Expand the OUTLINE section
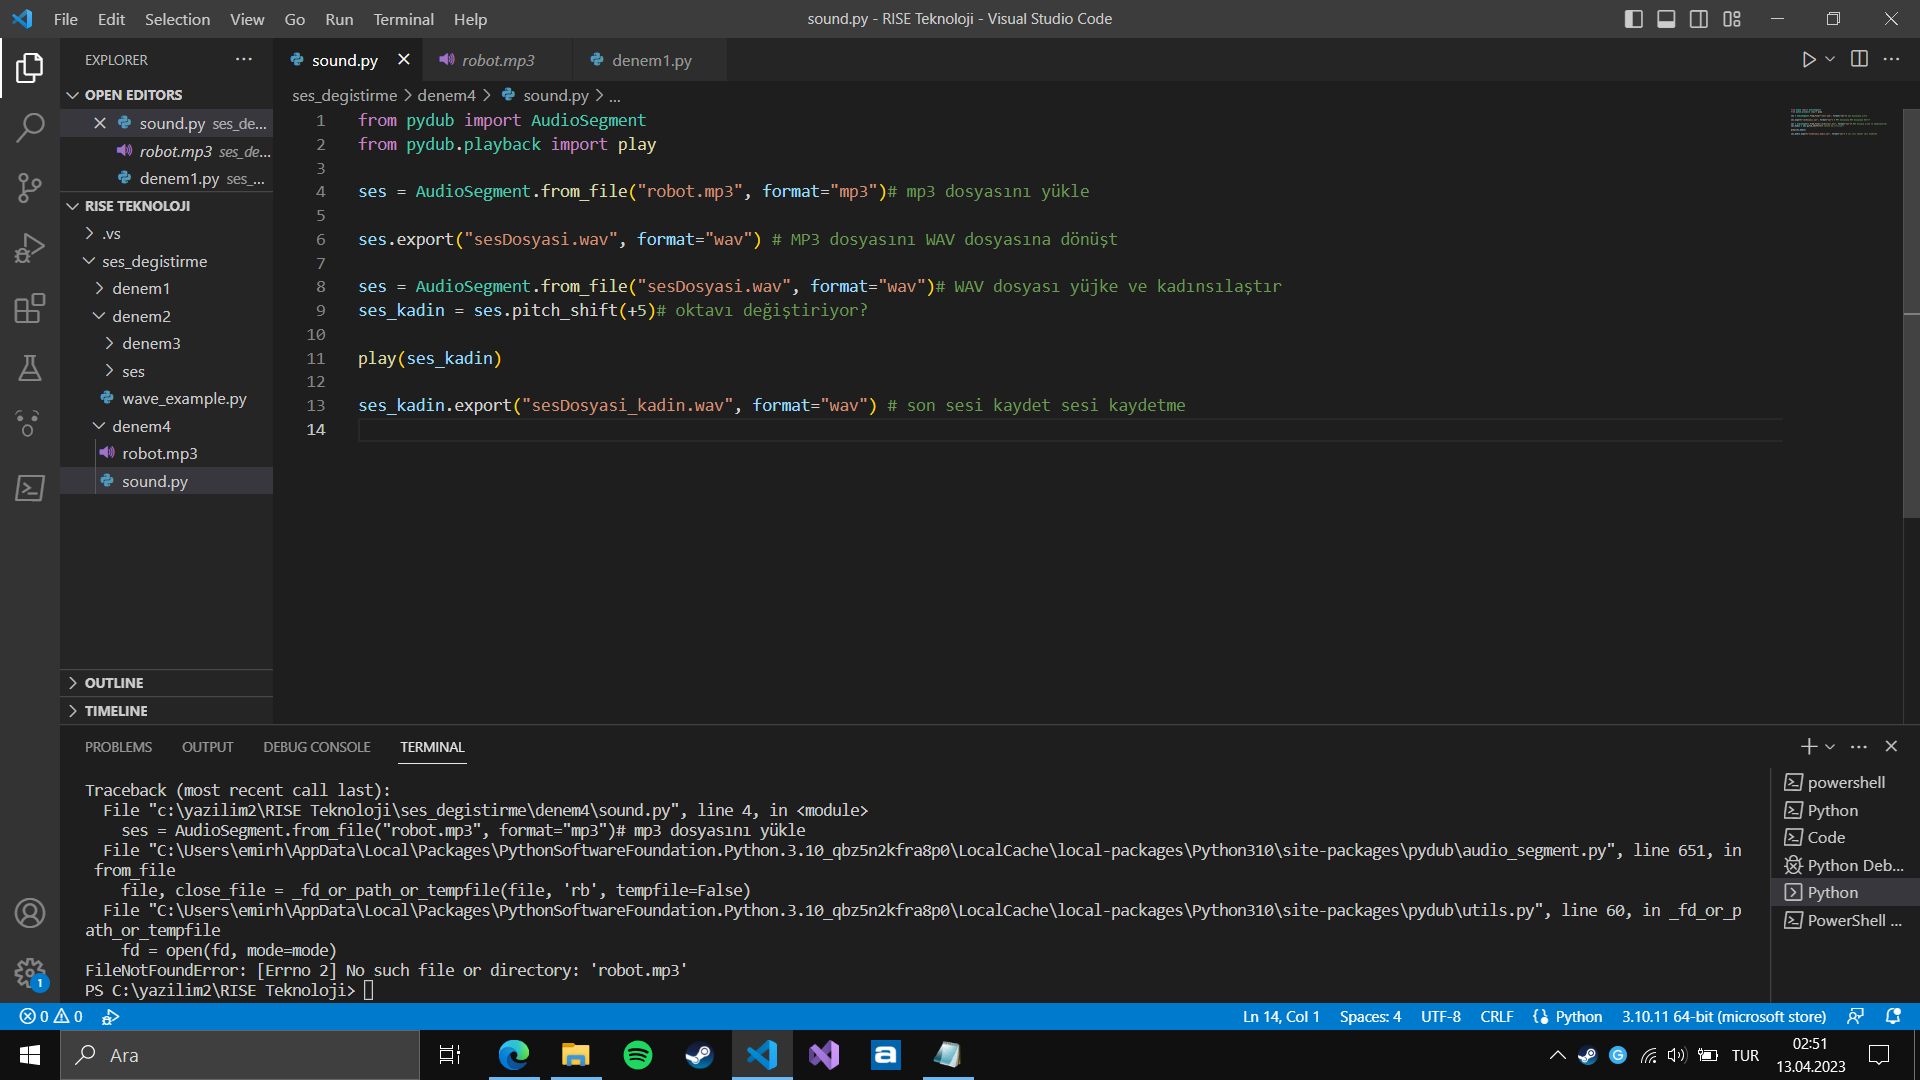1920x1080 pixels. pyautogui.click(x=114, y=683)
